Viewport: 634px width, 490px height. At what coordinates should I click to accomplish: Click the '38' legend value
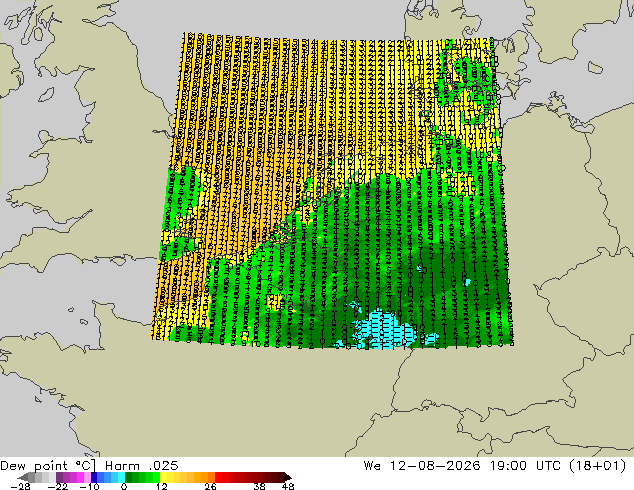[259, 486]
